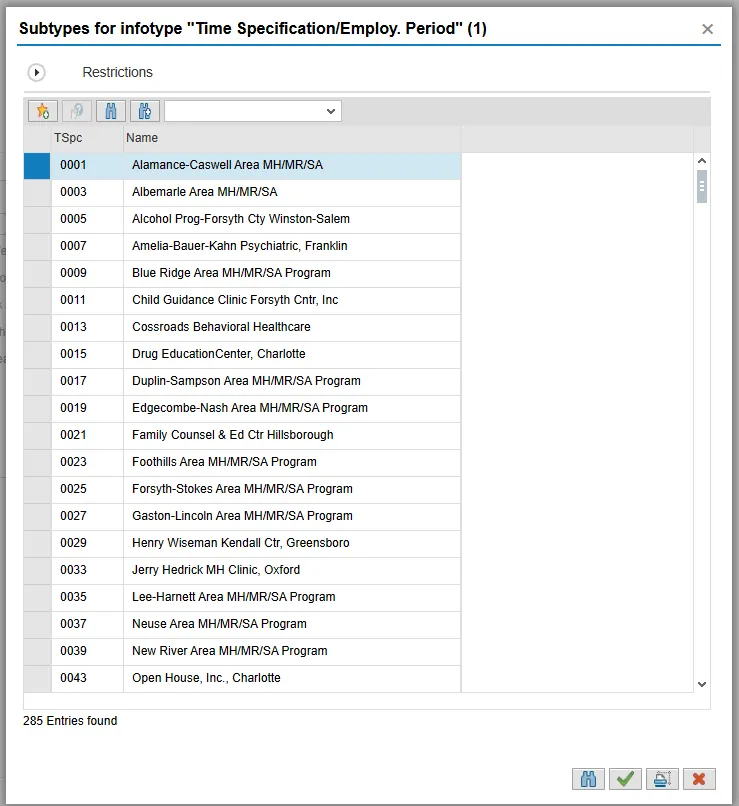The image size is (739, 806).
Task: Confirm selection with the green checkmark
Action: [x=625, y=779]
